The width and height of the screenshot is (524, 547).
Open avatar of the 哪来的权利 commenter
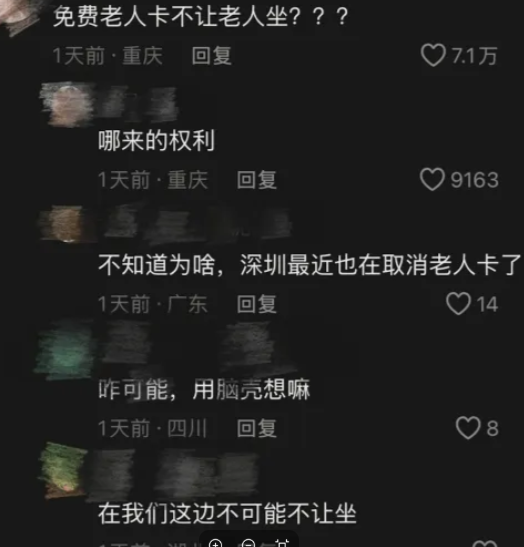(x=68, y=104)
